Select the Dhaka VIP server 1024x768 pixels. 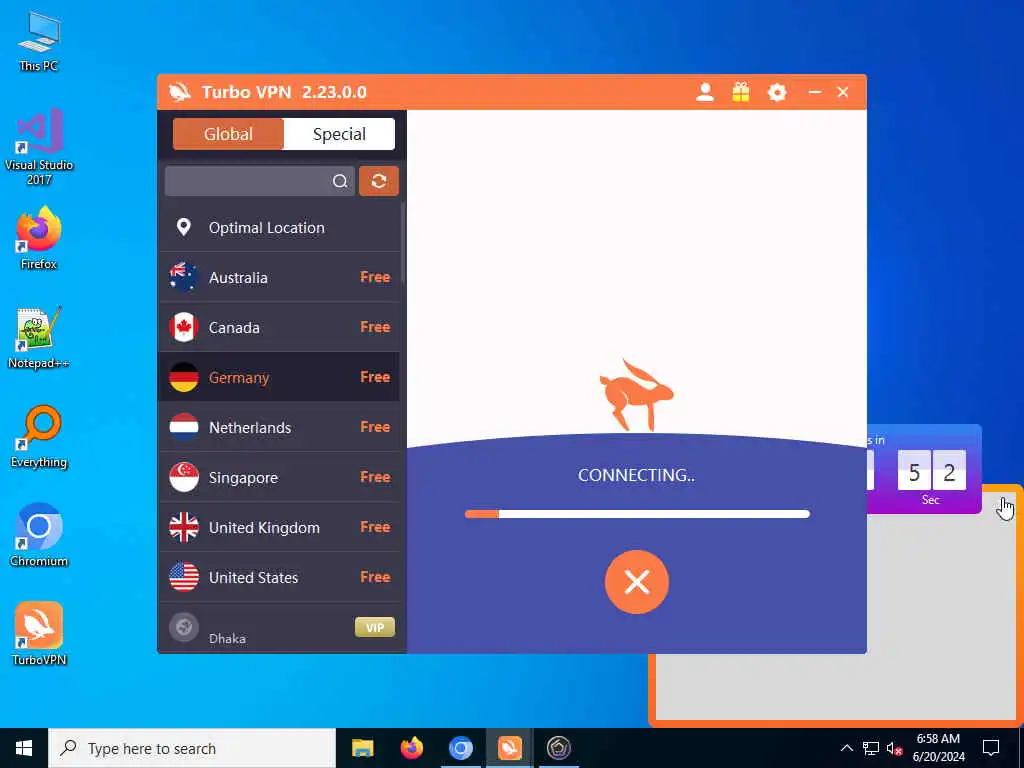(x=279, y=628)
